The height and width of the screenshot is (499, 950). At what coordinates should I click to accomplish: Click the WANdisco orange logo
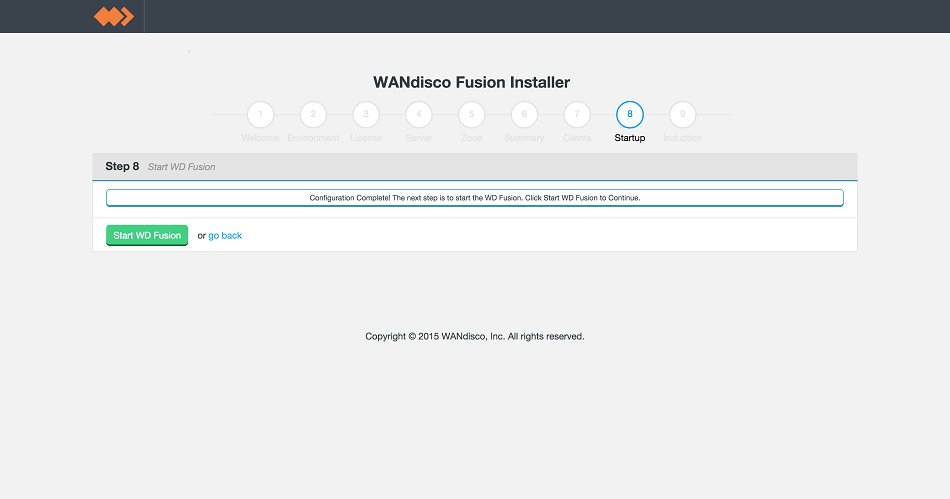[114, 16]
